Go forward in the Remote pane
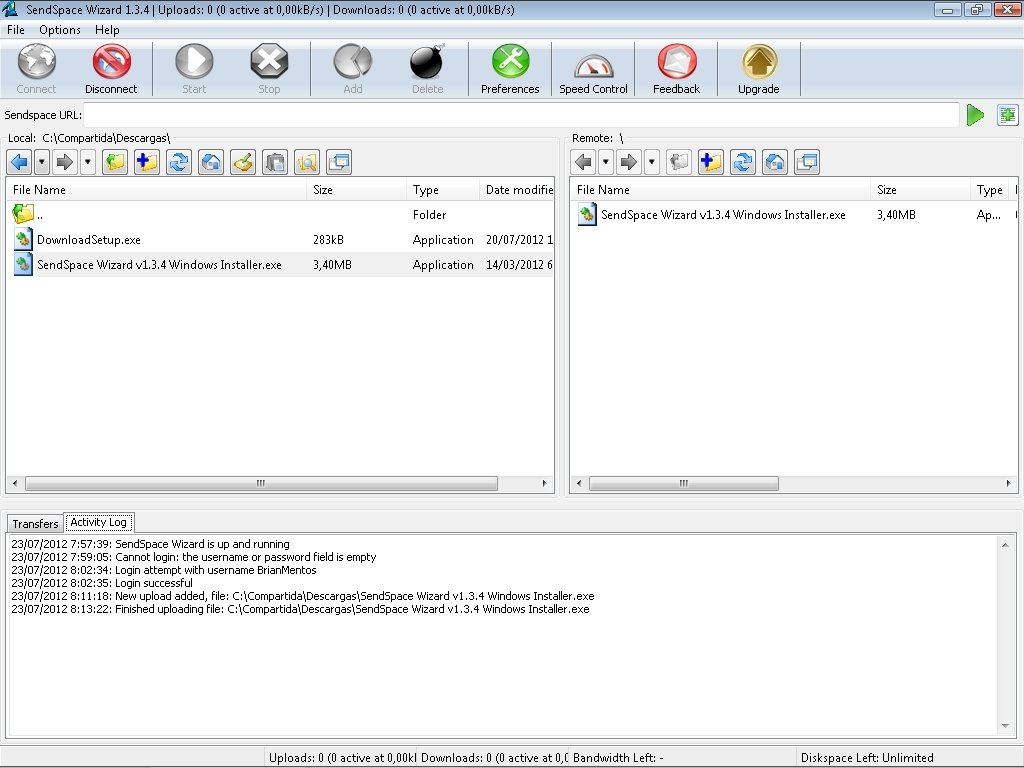1024x768 pixels. (629, 162)
